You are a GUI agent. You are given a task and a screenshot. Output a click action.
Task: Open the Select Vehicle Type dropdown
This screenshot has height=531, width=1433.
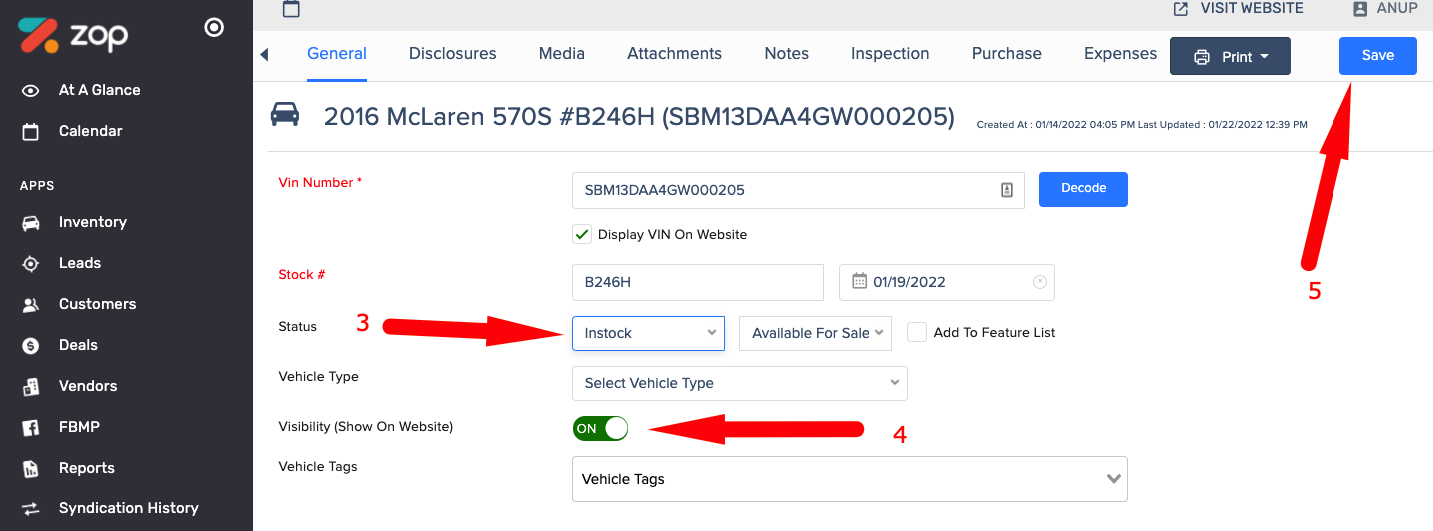tap(740, 383)
